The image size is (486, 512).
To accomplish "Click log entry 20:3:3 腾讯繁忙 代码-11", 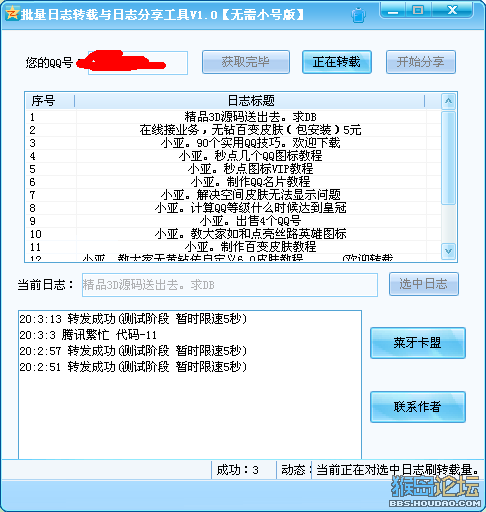I will click(x=88, y=335).
